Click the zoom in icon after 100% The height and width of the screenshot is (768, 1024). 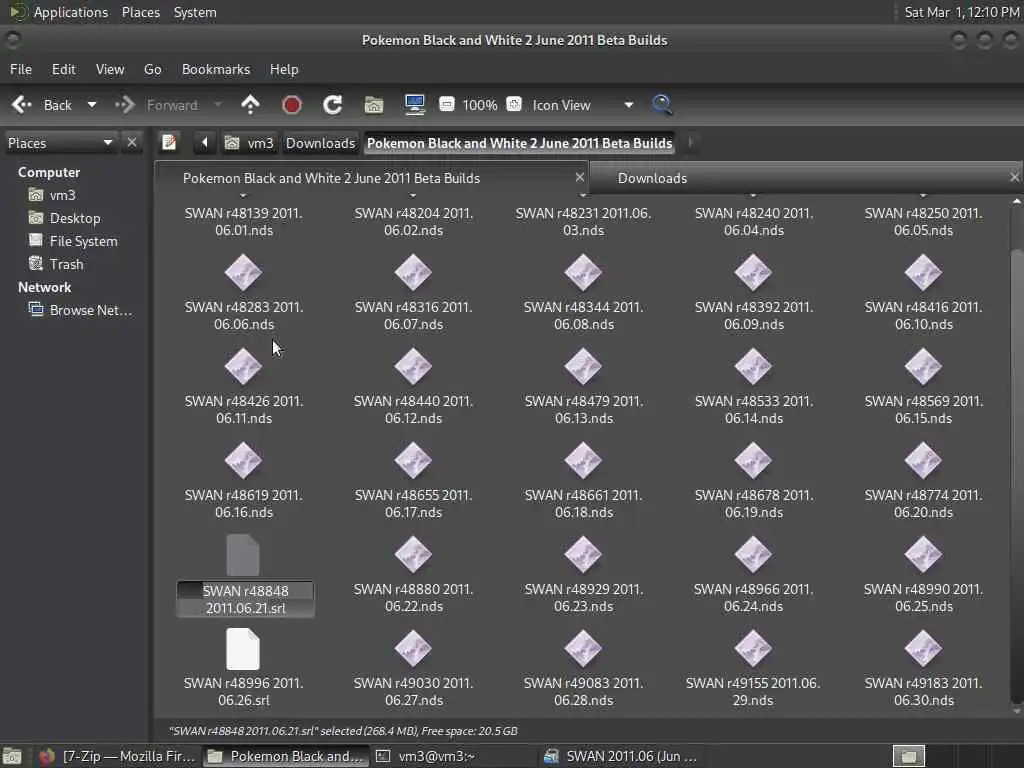coord(514,104)
